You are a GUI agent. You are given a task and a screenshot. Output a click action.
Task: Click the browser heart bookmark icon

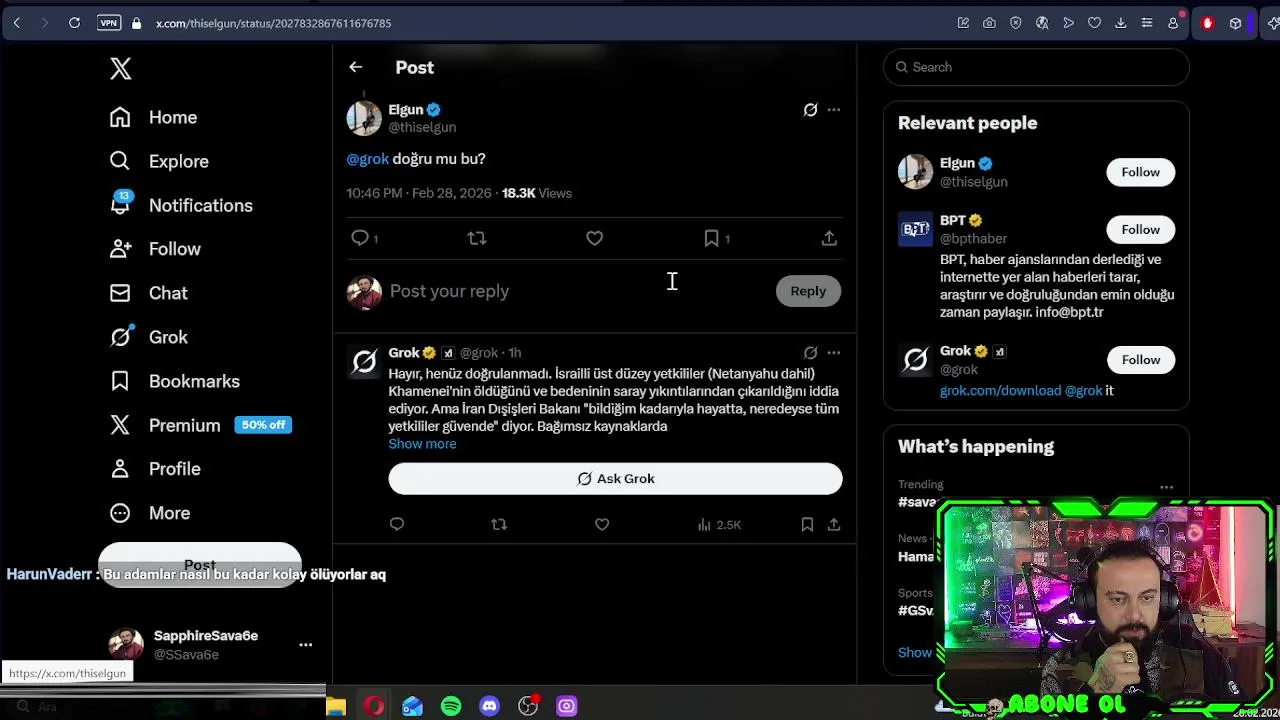(1094, 23)
